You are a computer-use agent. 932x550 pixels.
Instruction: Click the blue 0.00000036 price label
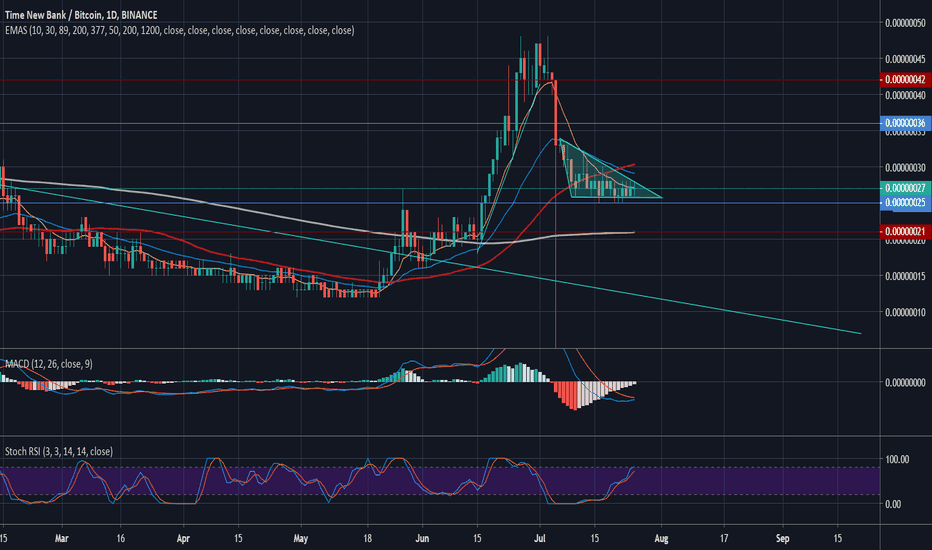click(905, 123)
